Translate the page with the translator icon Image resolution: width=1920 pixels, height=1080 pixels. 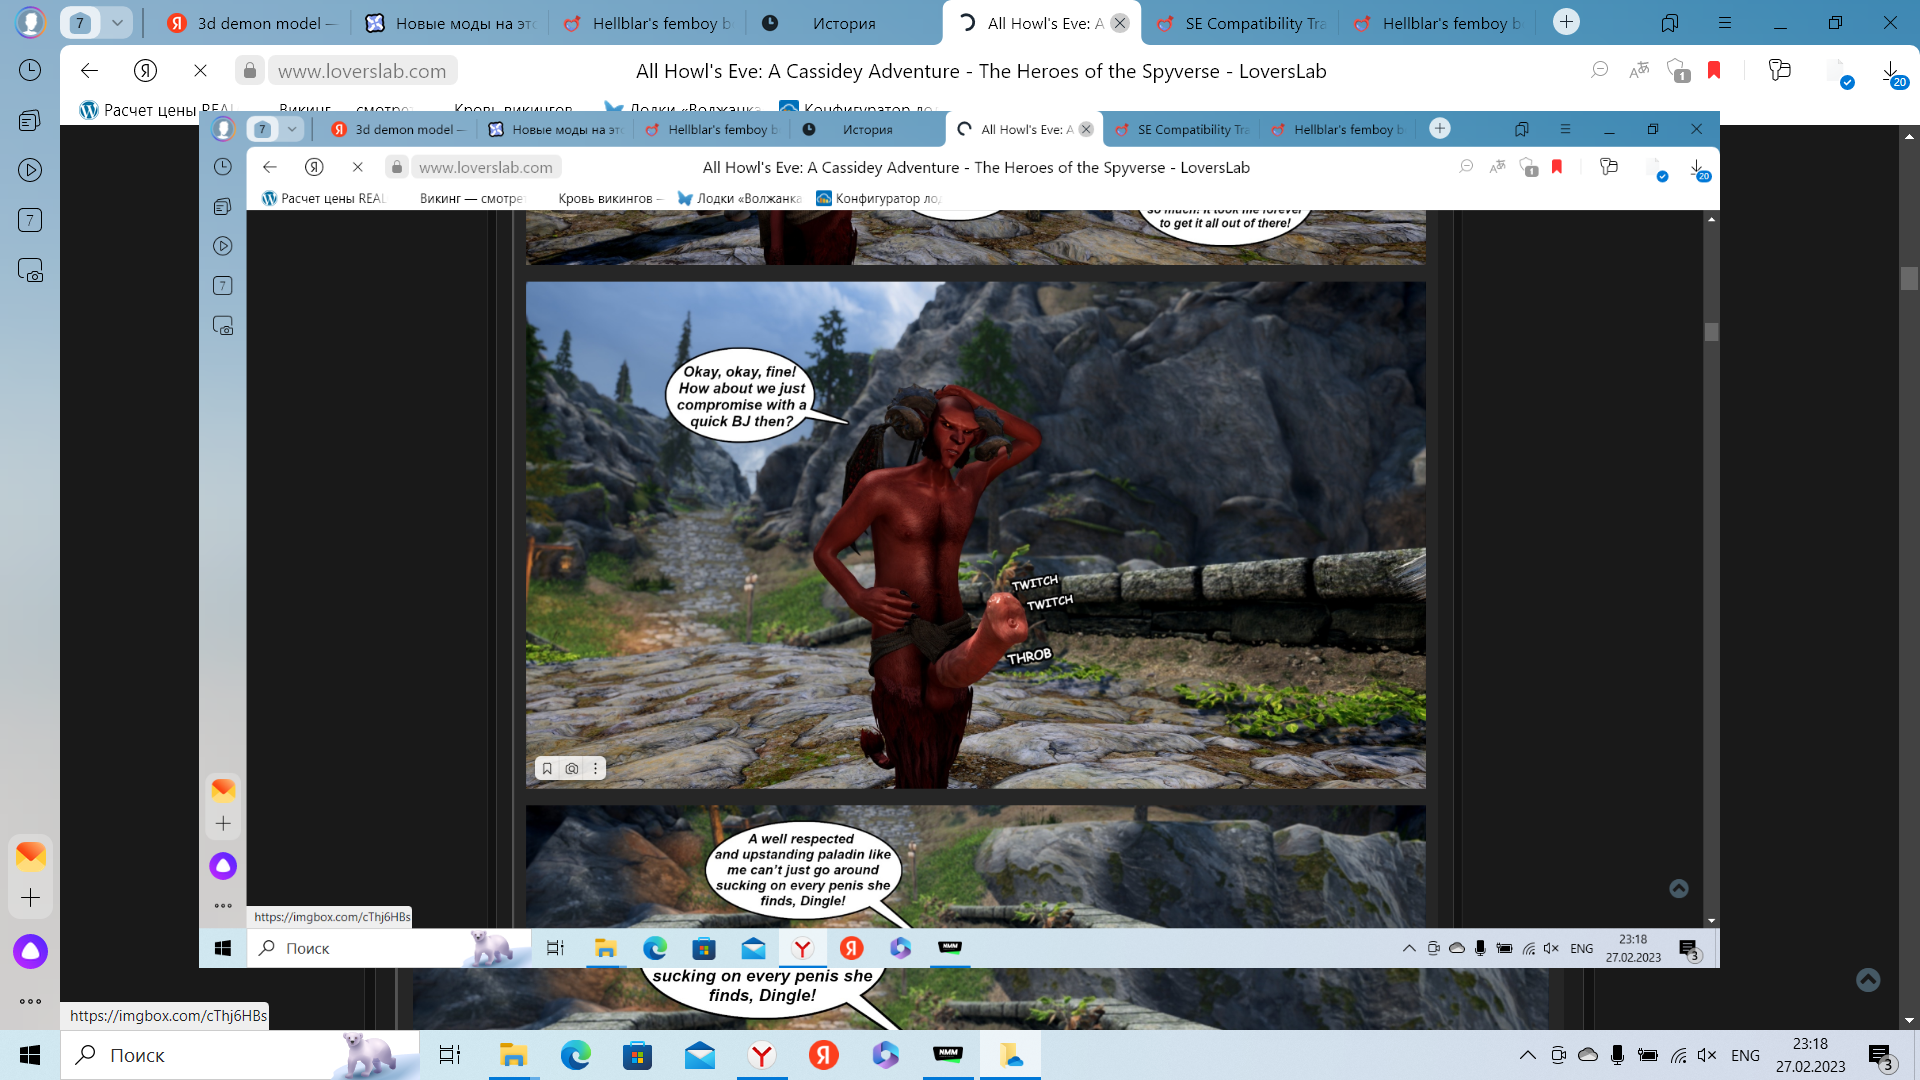tap(1639, 70)
